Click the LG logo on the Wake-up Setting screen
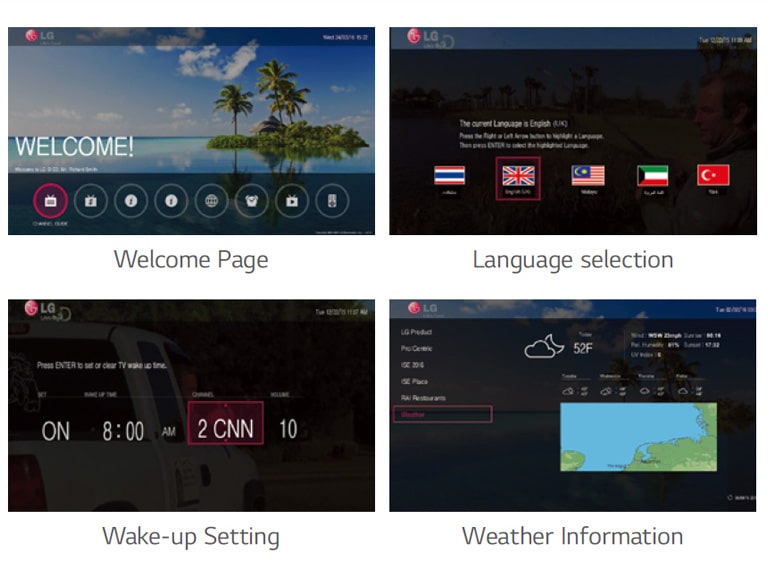This screenshot has width=768, height=568. point(40,308)
